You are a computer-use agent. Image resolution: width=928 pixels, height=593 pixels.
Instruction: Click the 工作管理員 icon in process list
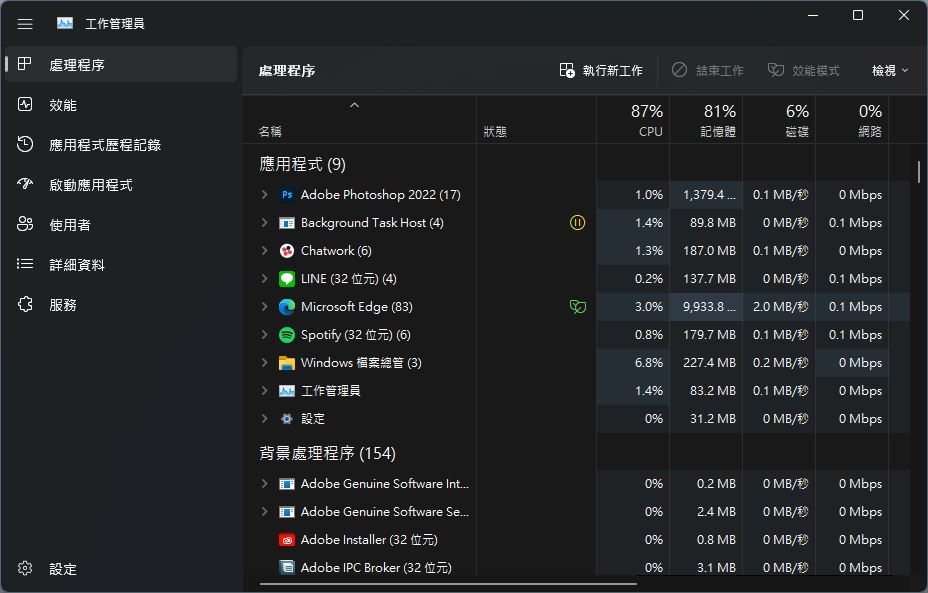coord(287,391)
